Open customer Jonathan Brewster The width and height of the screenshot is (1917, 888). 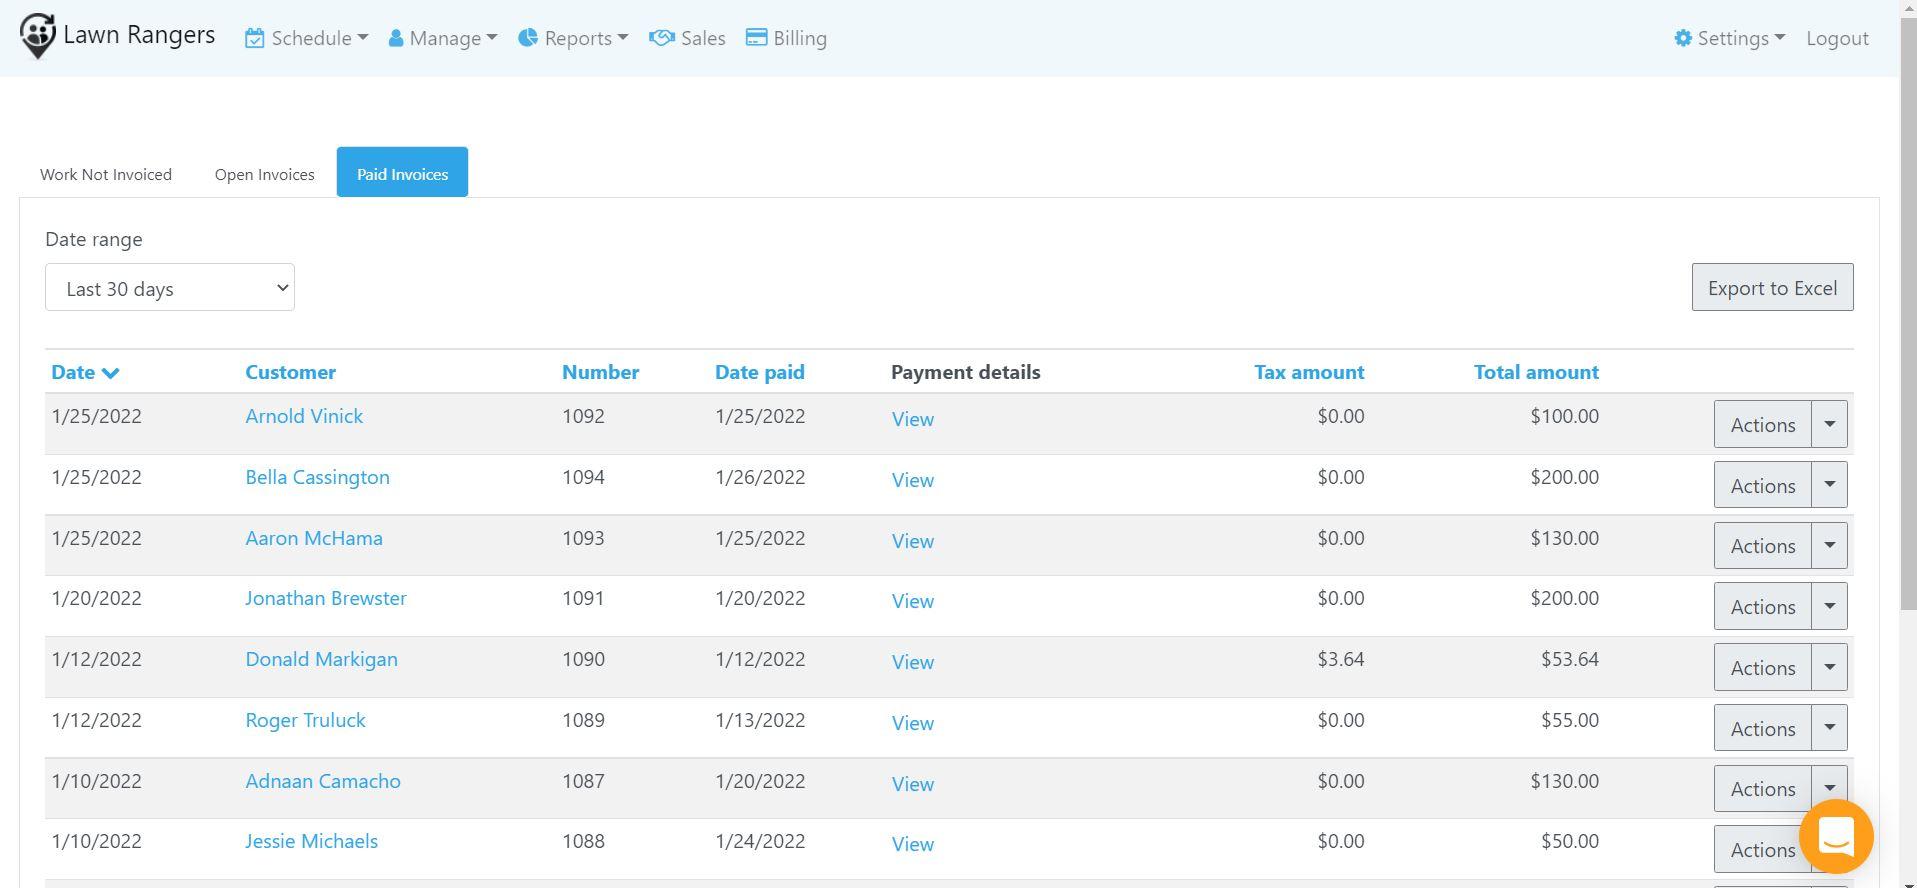click(x=326, y=598)
